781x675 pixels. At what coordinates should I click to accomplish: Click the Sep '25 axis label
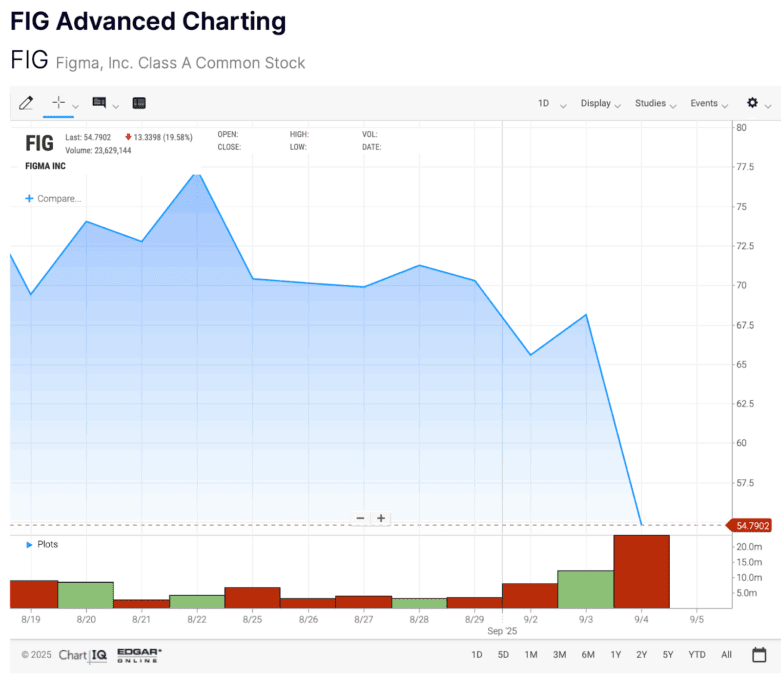(x=502, y=631)
